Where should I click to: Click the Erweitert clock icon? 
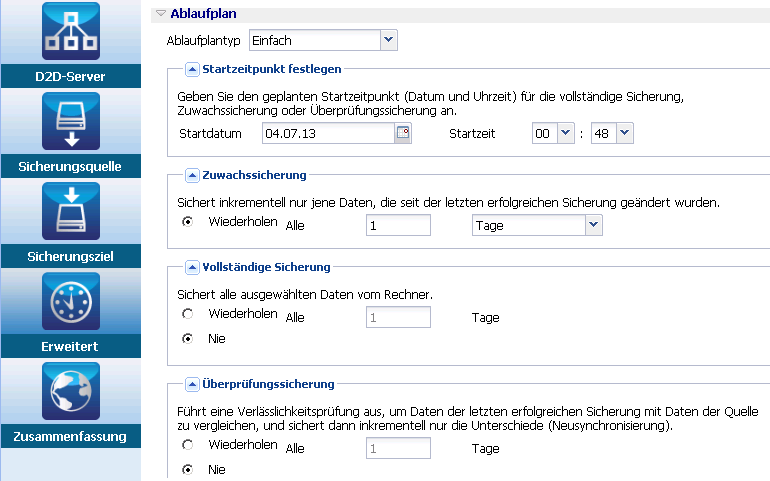tap(70, 301)
